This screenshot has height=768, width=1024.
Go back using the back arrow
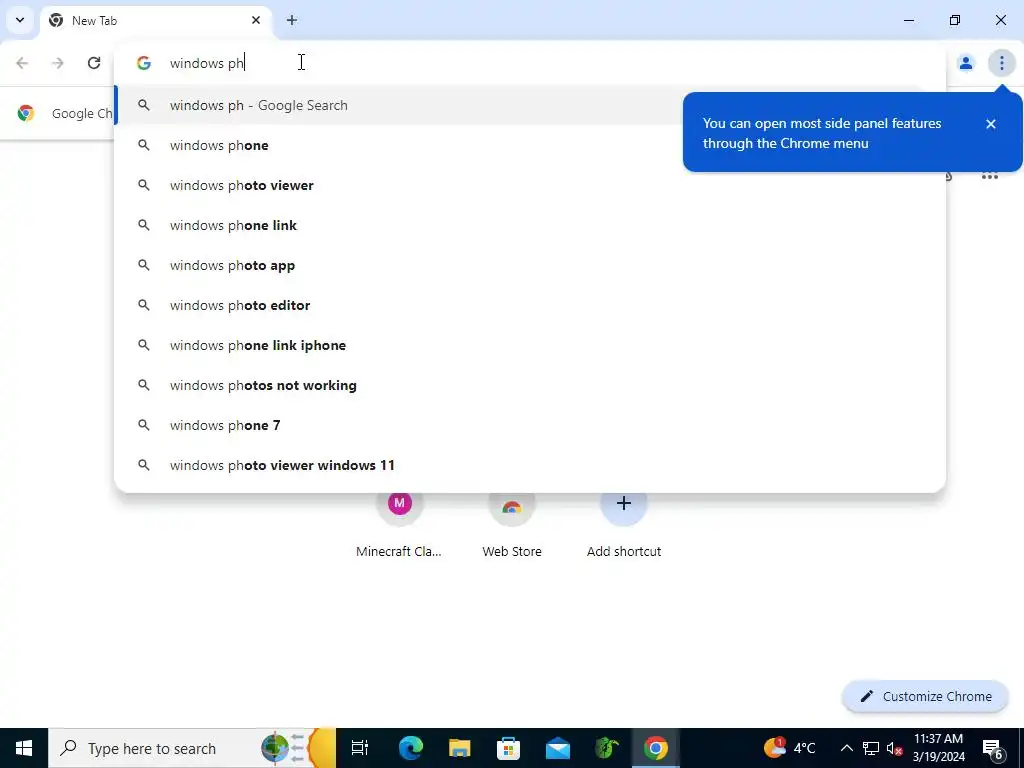coord(22,63)
